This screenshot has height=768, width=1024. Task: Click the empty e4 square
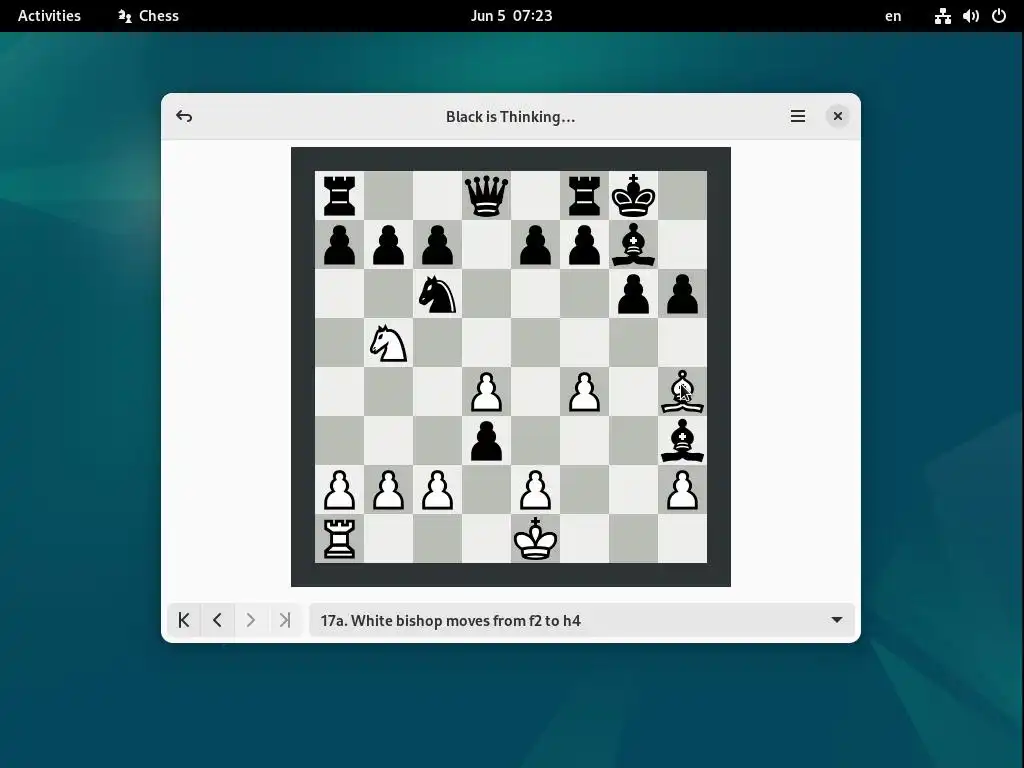pyautogui.click(x=536, y=391)
